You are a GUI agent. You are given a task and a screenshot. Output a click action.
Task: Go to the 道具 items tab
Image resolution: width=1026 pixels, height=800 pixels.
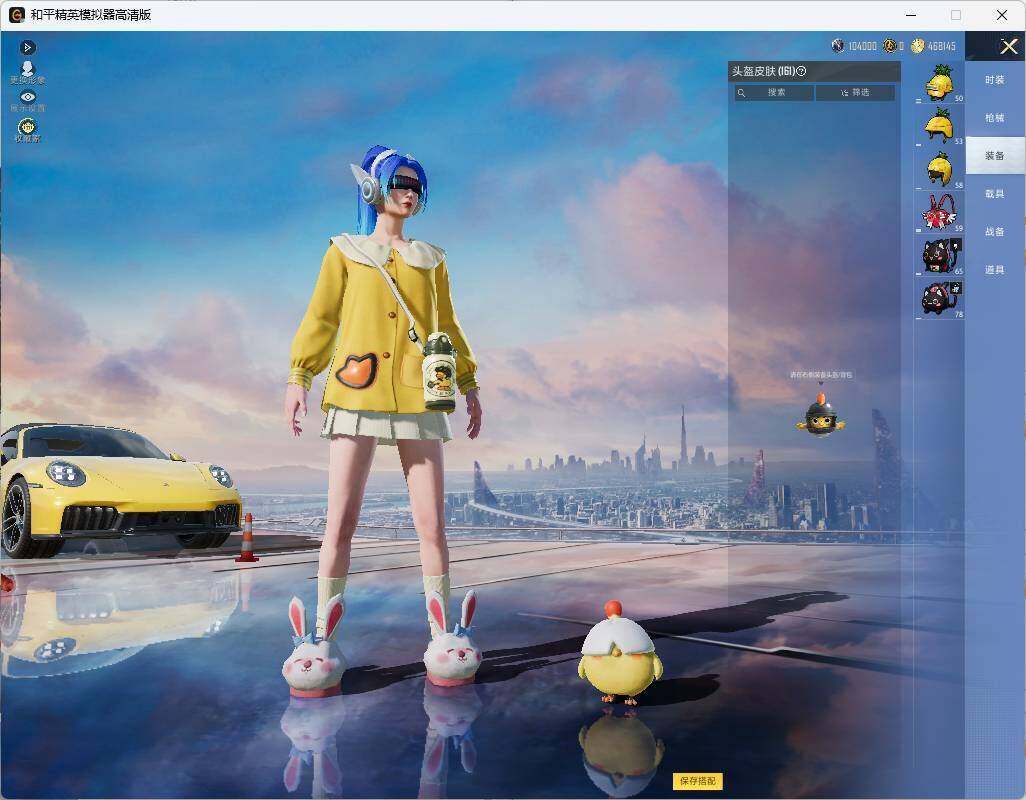coord(995,270)
